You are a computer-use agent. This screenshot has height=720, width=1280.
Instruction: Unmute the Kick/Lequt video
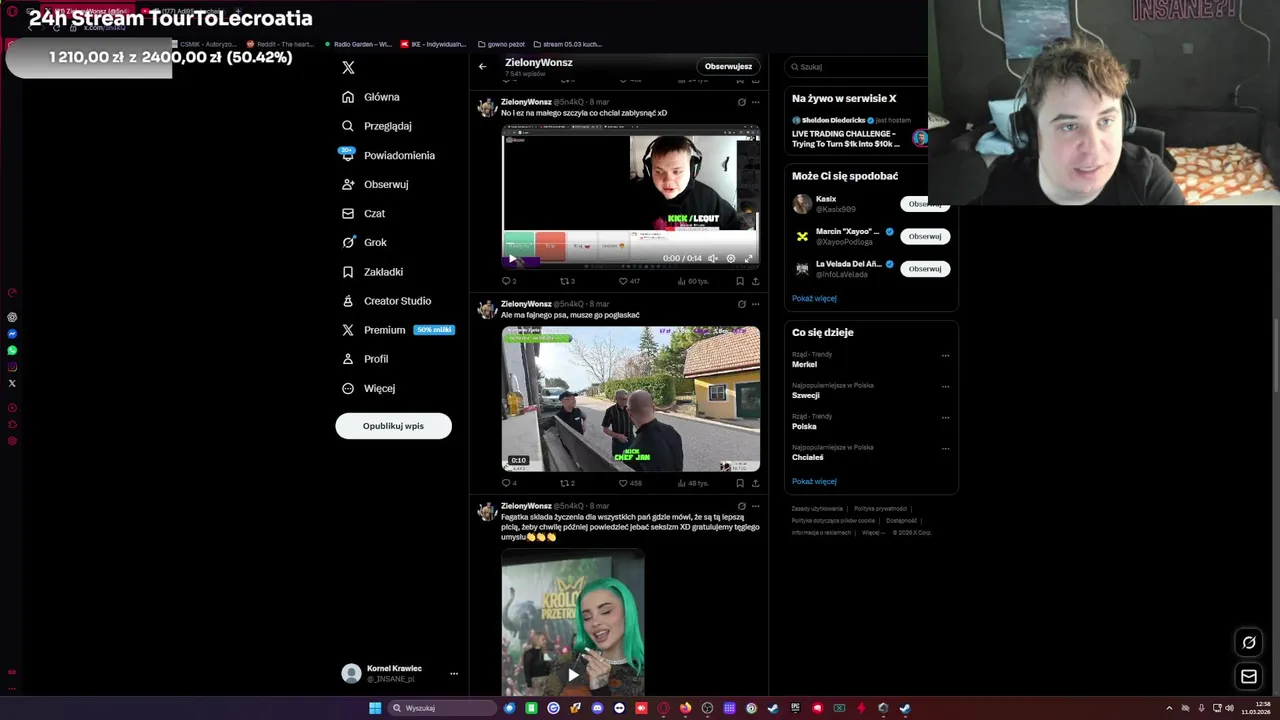click(x=713, y=258)
